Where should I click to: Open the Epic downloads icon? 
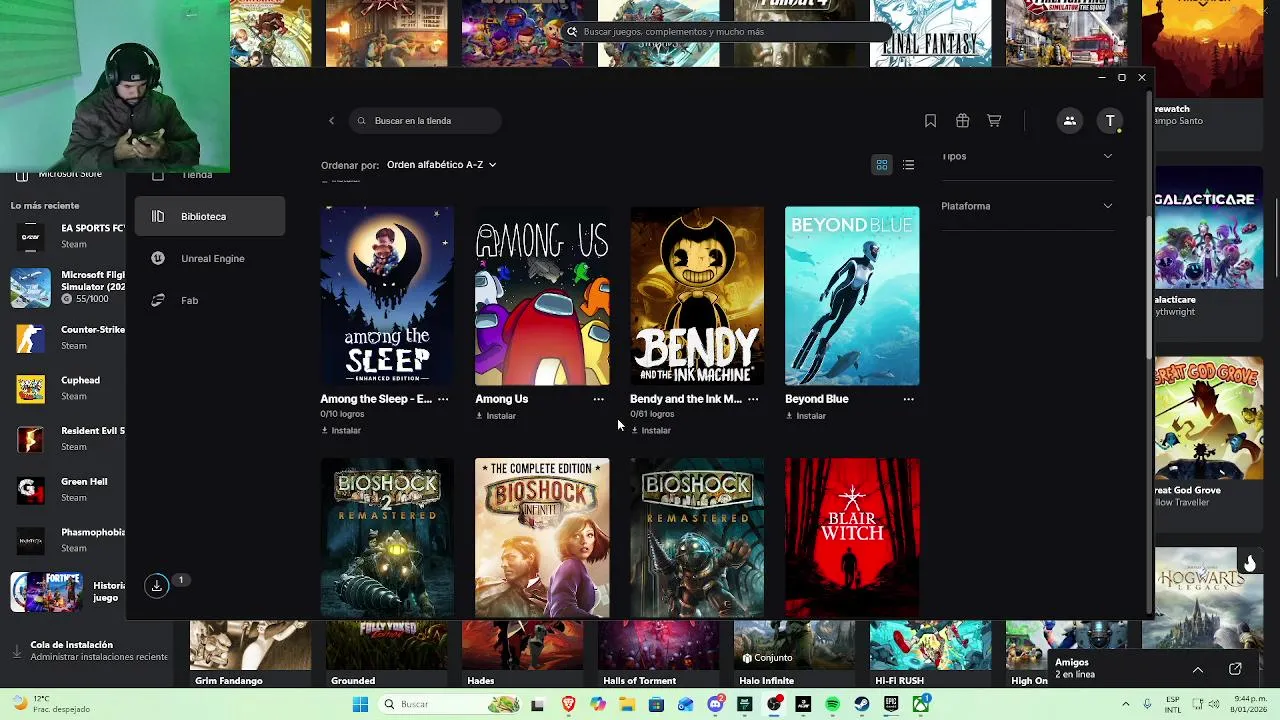[157, 586]
